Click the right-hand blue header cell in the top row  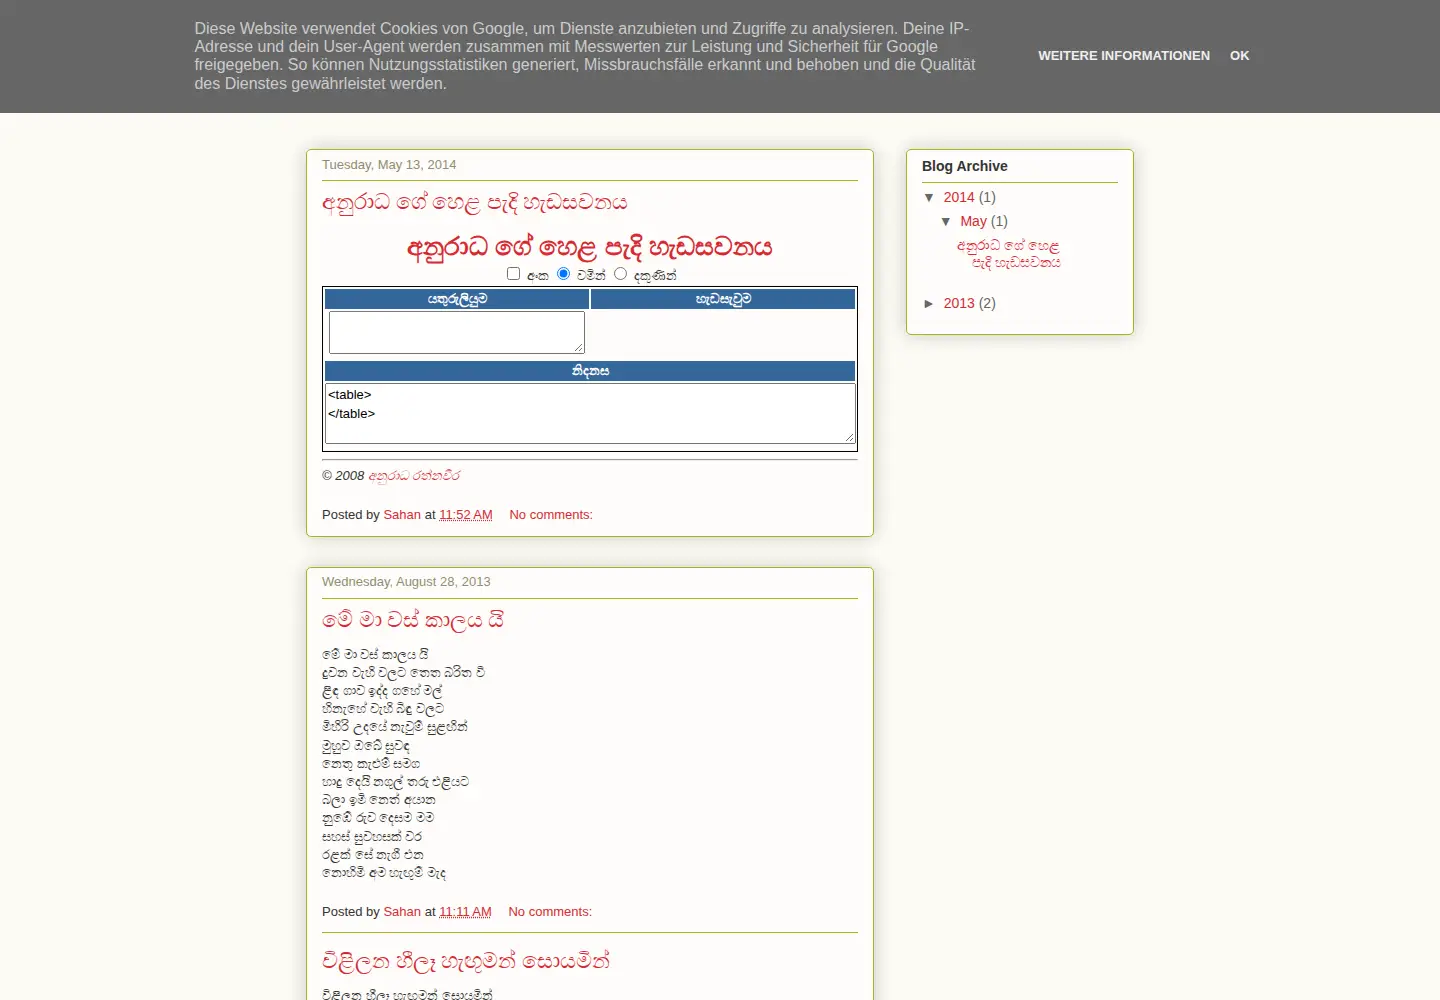click(x=723, y=299)
